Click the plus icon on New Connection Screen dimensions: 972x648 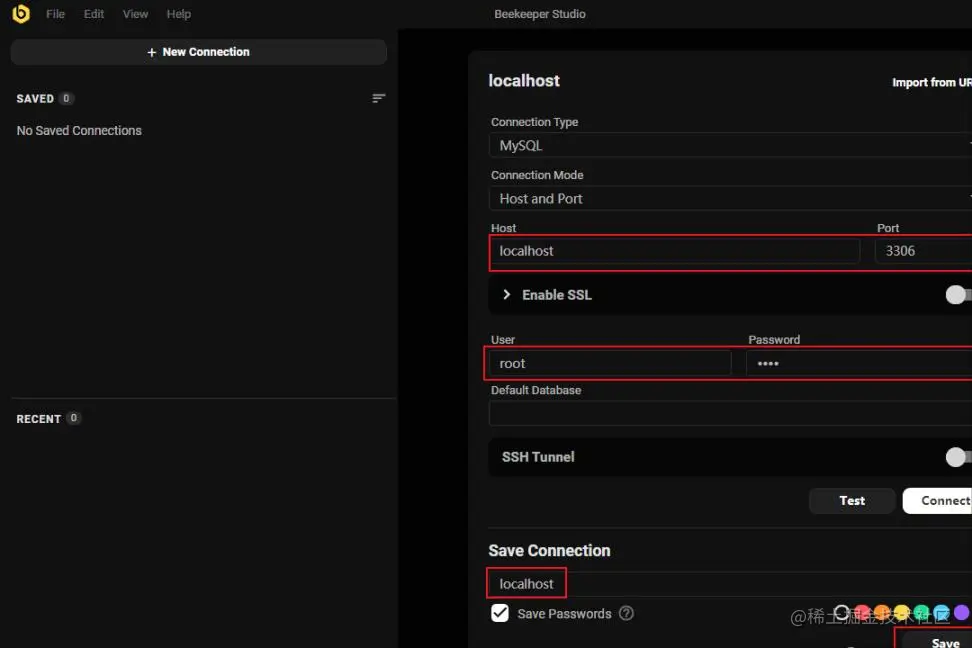[x=151, y=53]
